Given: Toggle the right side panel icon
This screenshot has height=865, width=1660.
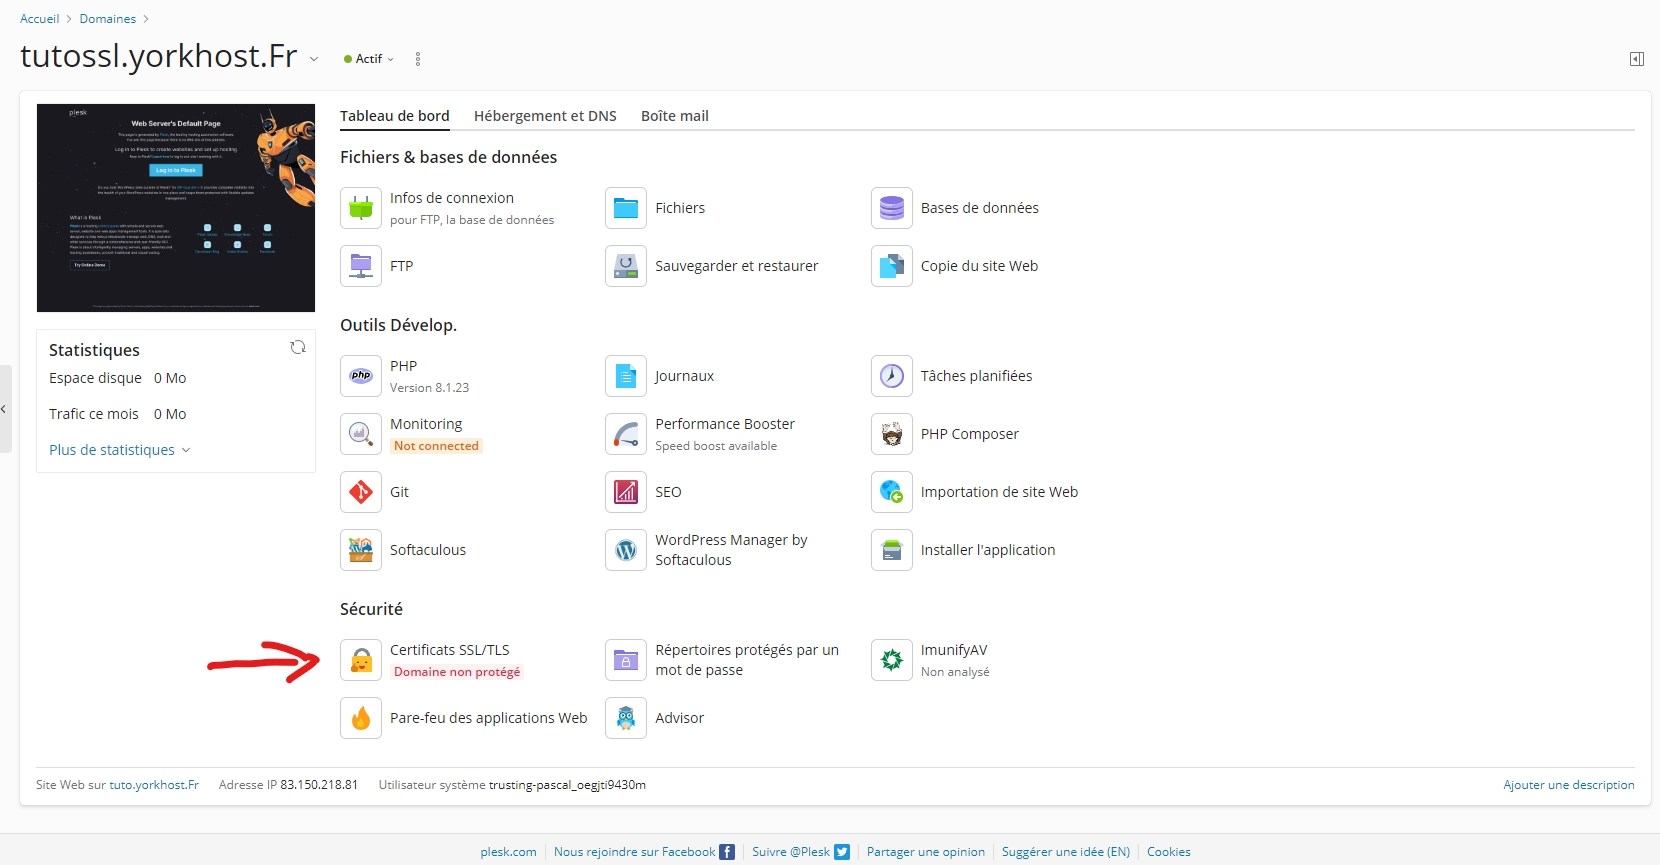Looking at the screenshot, I should click(1637, 59).
